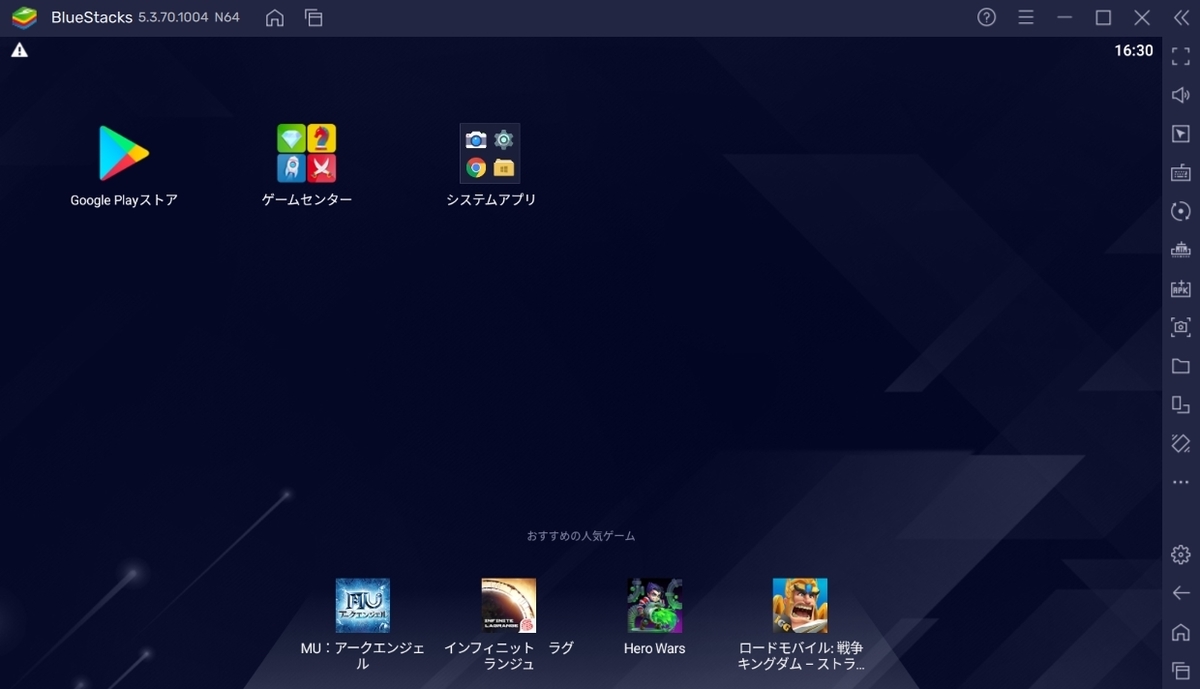This screenshot has width=1200, height=689.
Task: Minimize the BlueStacks window
Action: 1065,17
